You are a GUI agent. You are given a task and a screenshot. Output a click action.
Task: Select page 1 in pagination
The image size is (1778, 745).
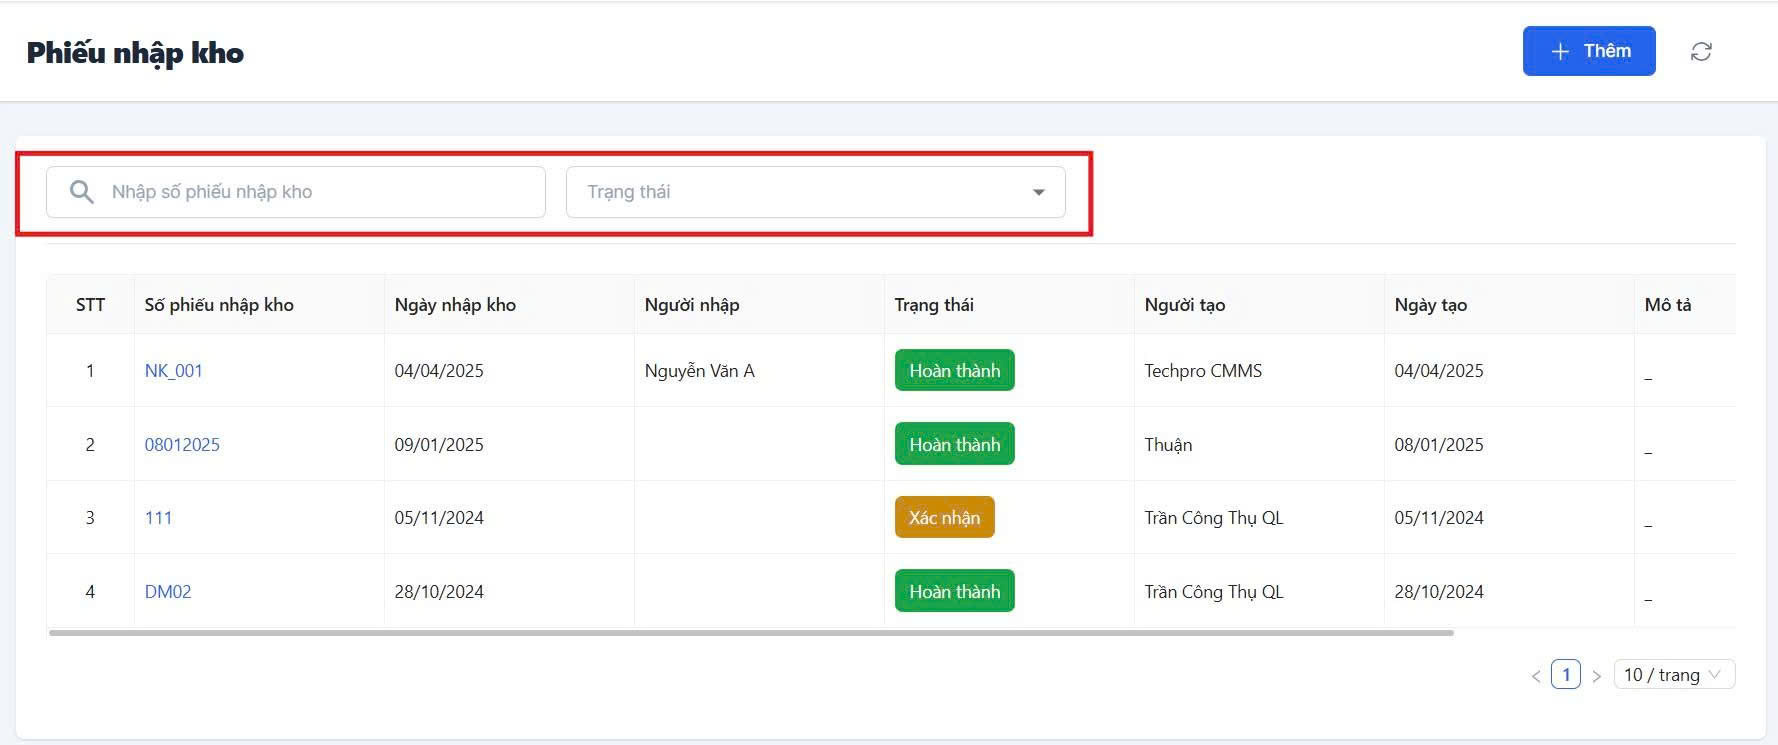click(x=1565, y=675)
